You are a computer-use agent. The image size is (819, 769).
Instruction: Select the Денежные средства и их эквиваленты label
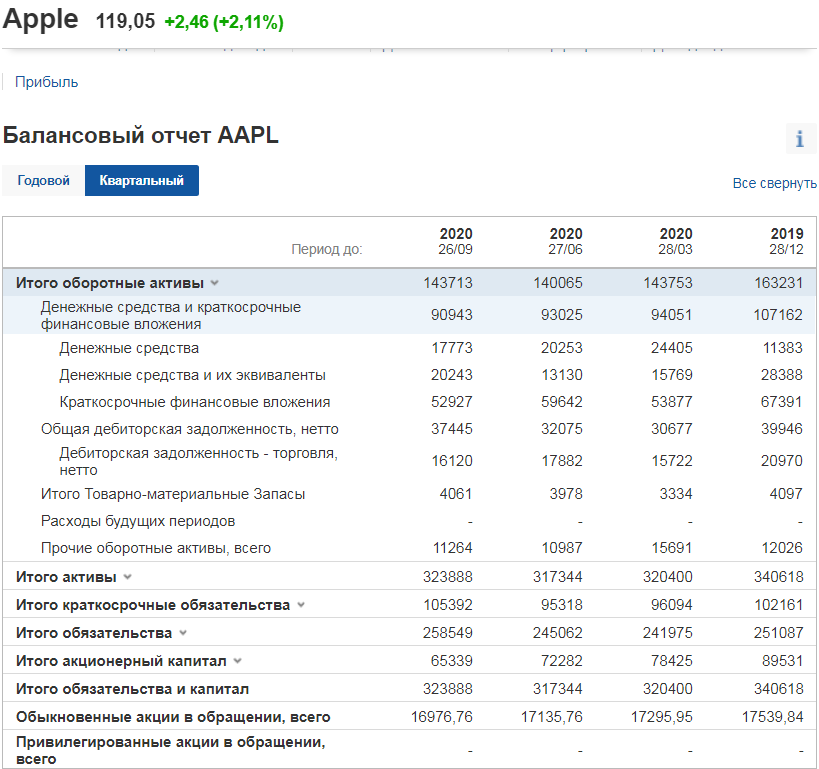pyautogui.click(x=192, y=375)
